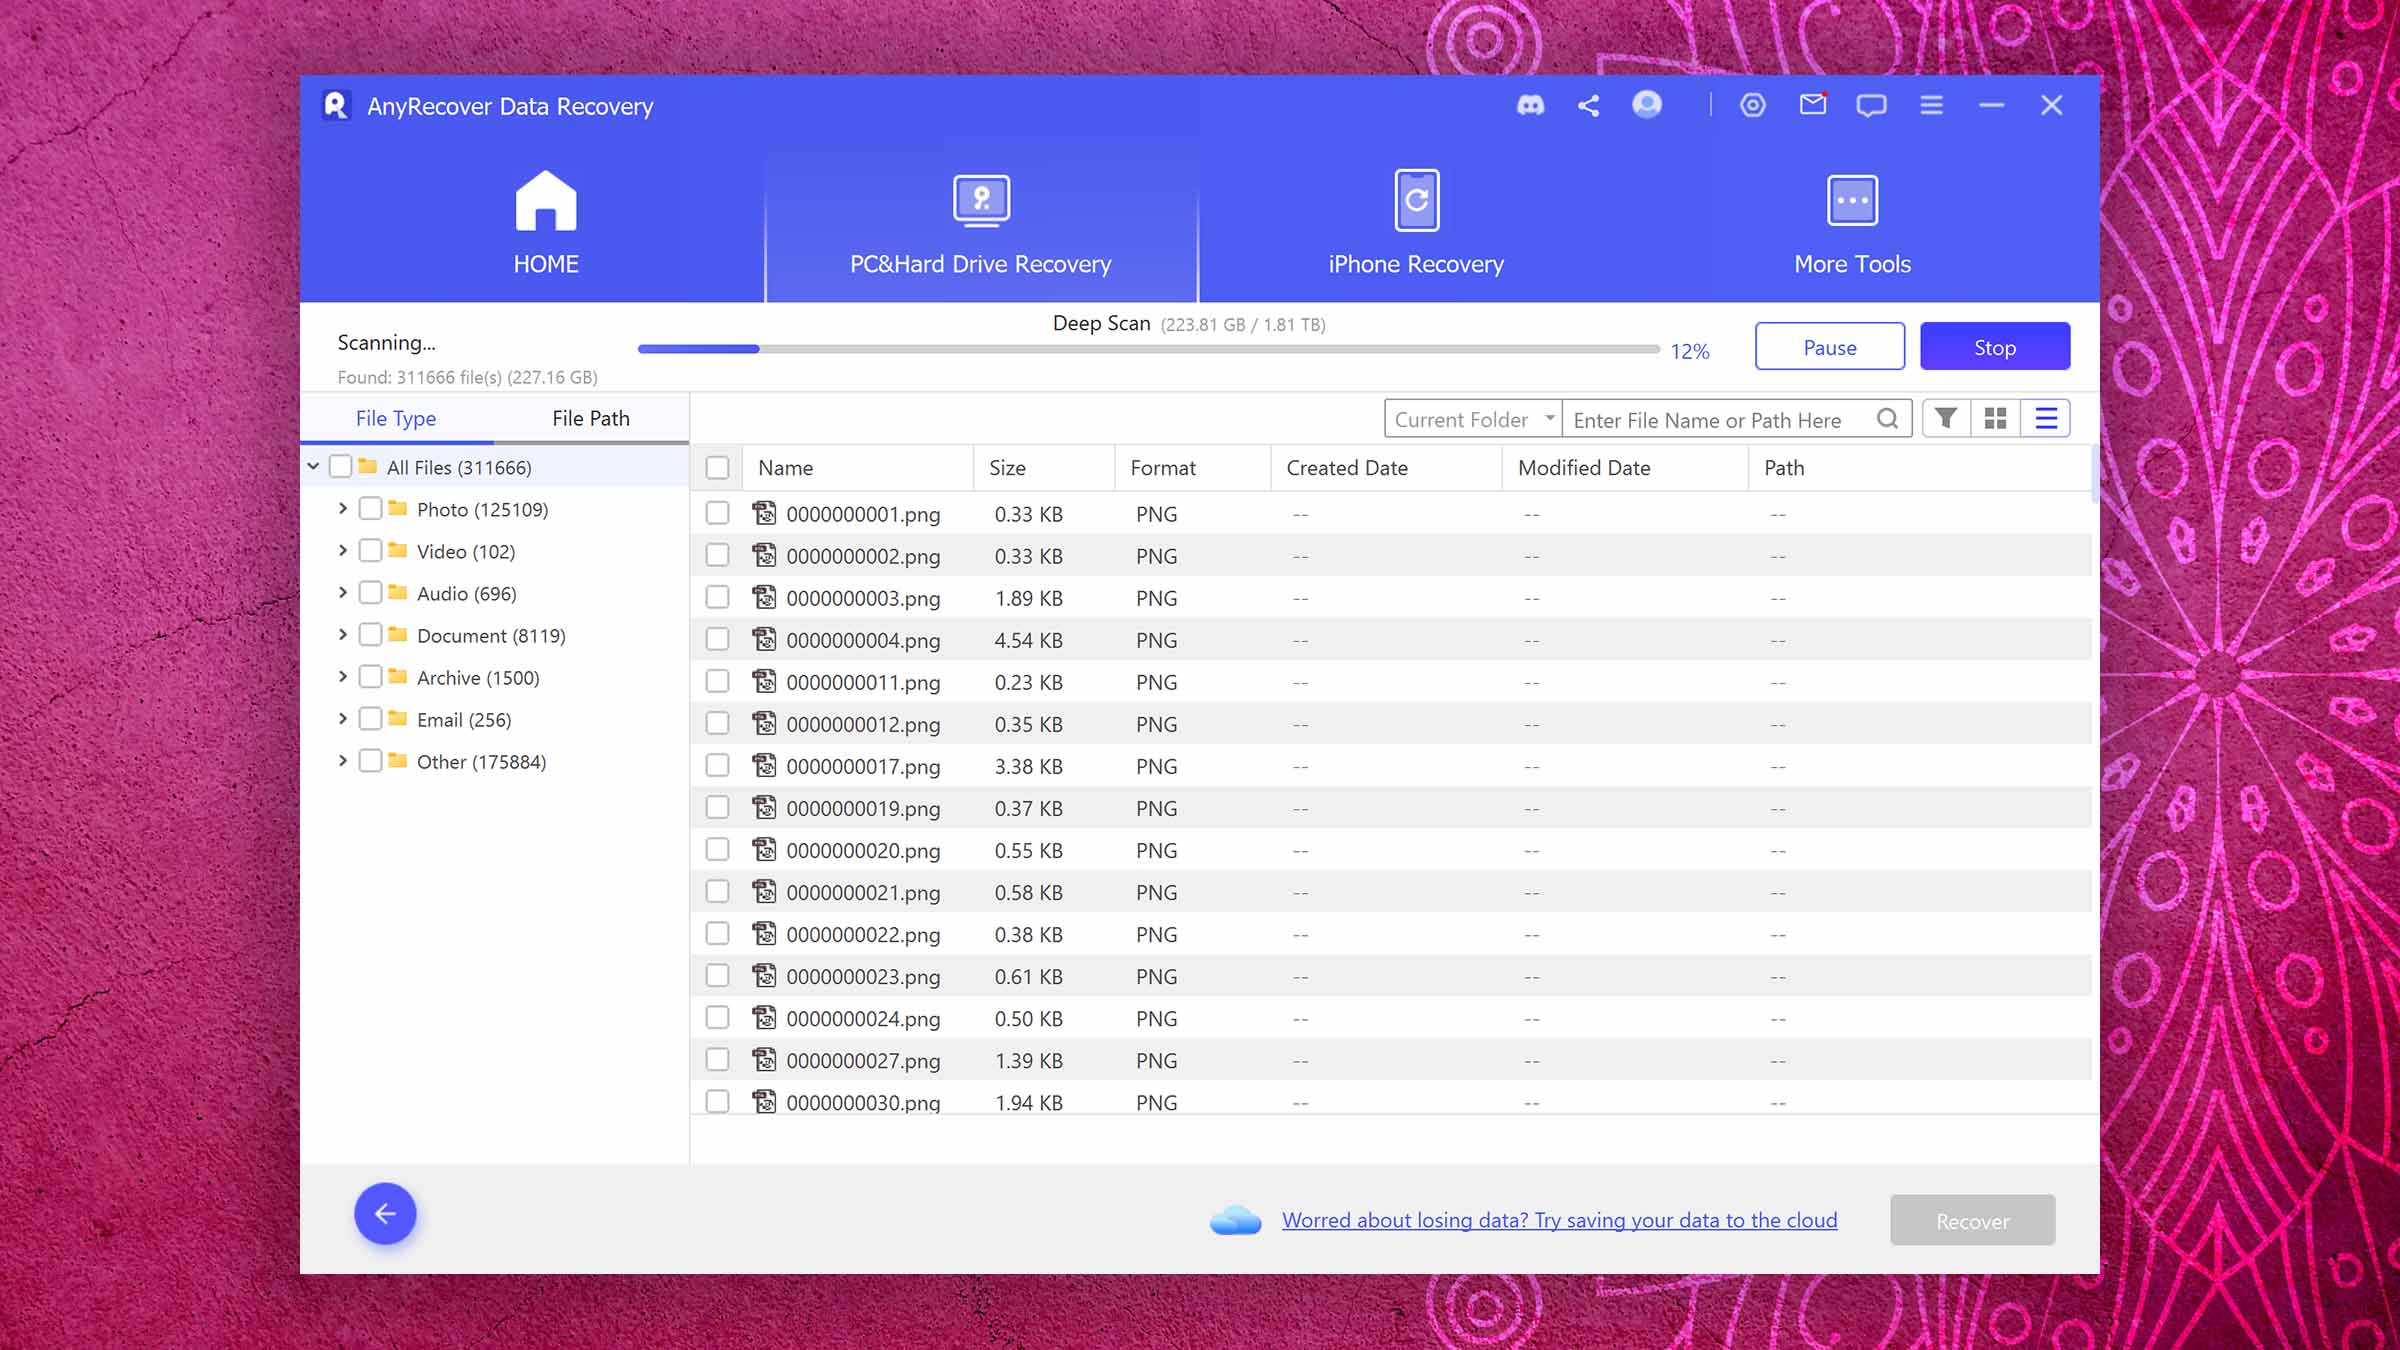Open the Current Folder dropdown
The width and height of the screenshot is (2400, 1350).
click(x=1473, y=419)
